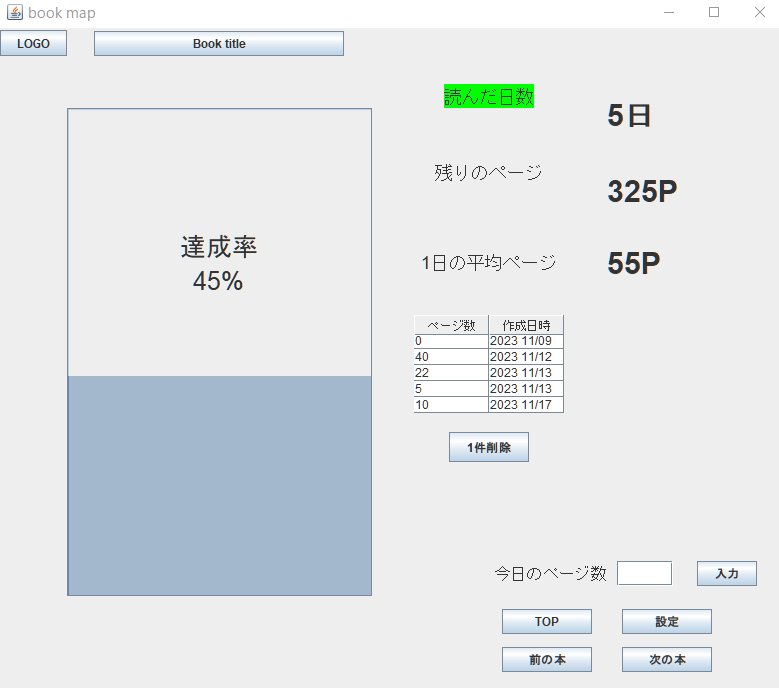Click the 今日のページ数 label

550,573
